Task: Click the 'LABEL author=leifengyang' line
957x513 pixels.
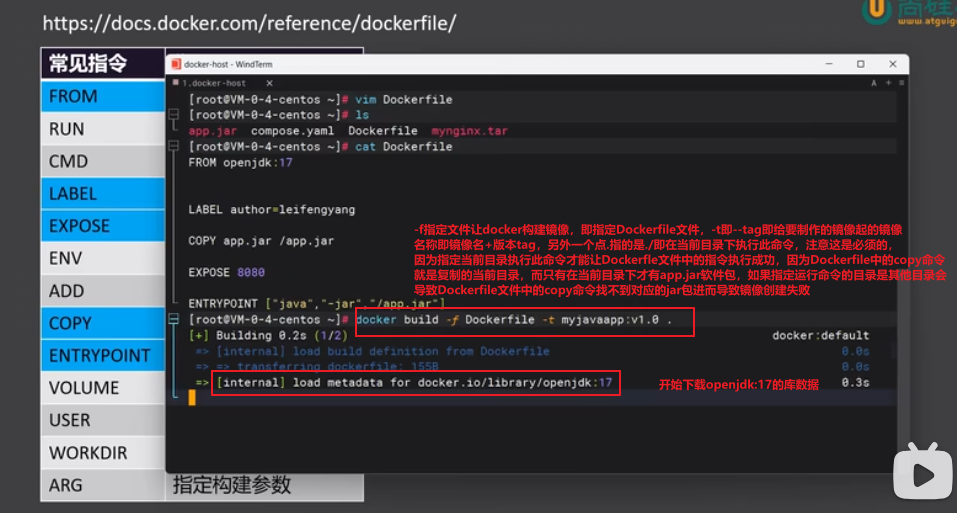Action: point(272,210)
